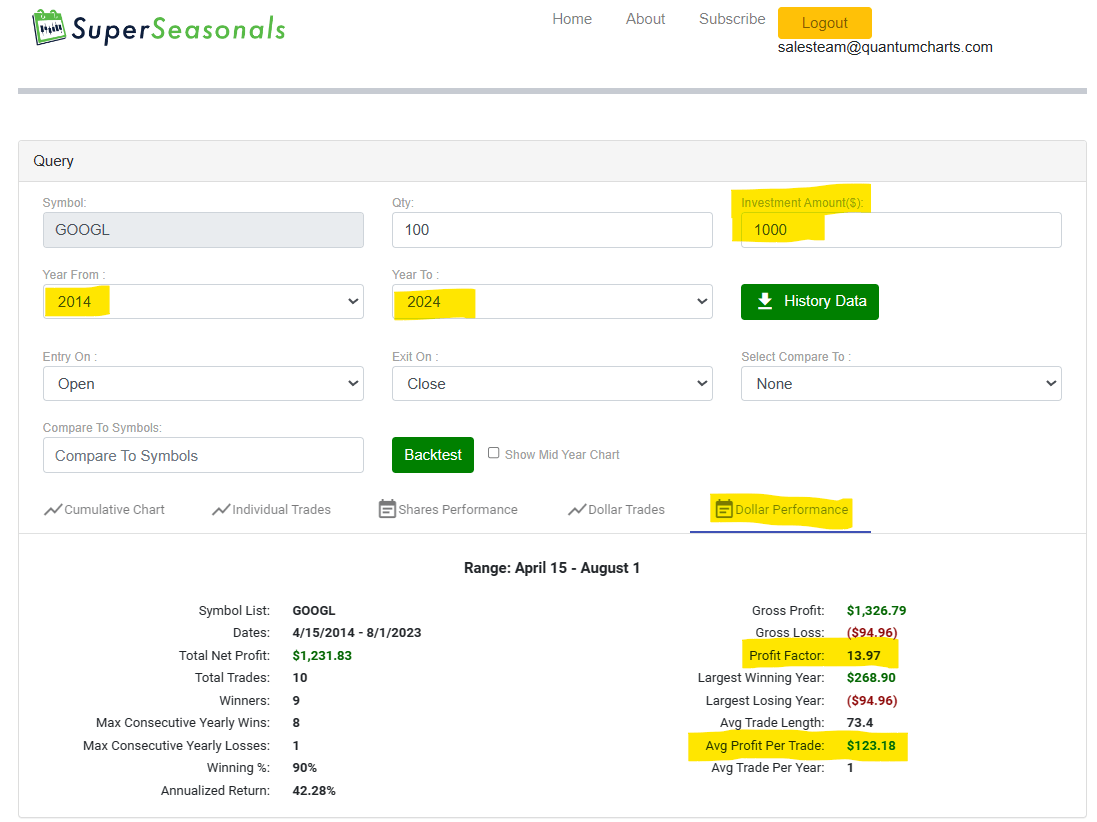
Task: Click the Profit Factor value 13.97
Action: (x=863, y=656)
